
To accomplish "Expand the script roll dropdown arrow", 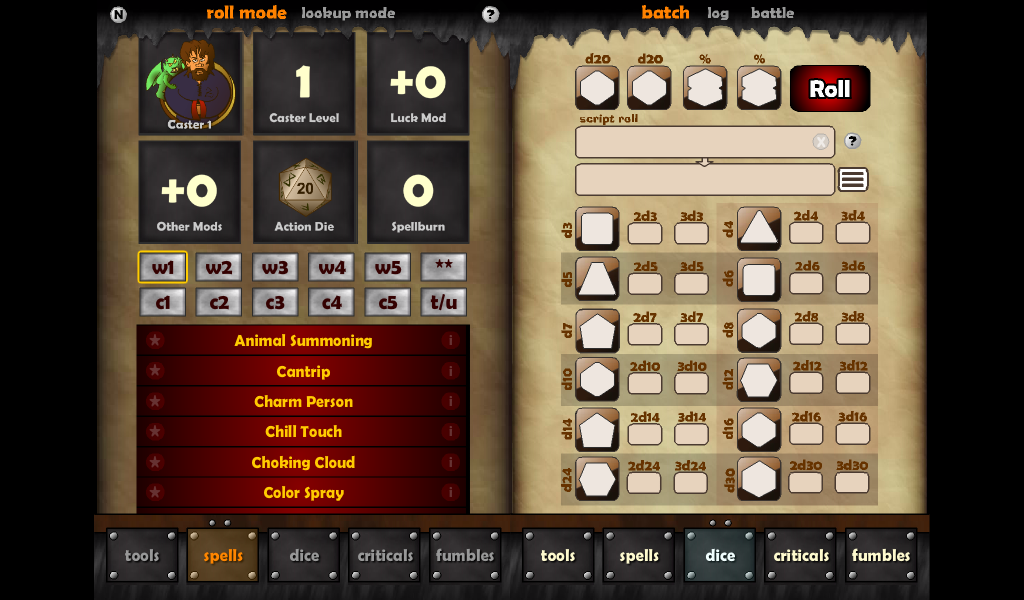I will (x=704, y=160).
